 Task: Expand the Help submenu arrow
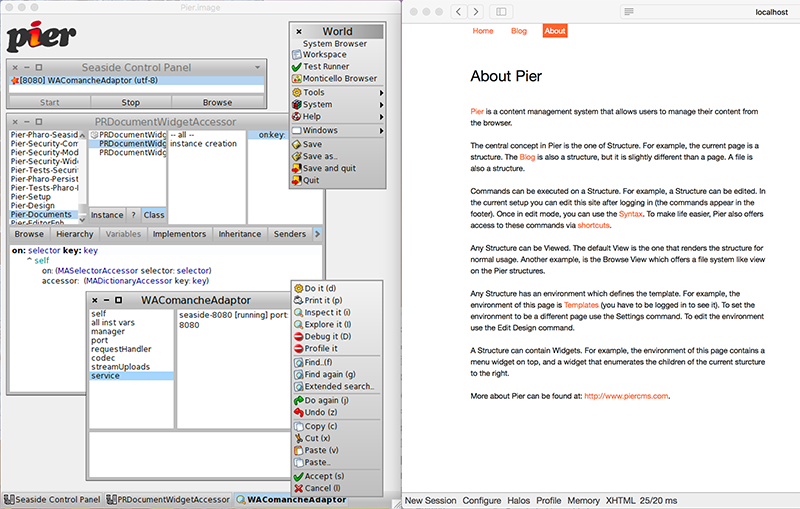(381, 117)
